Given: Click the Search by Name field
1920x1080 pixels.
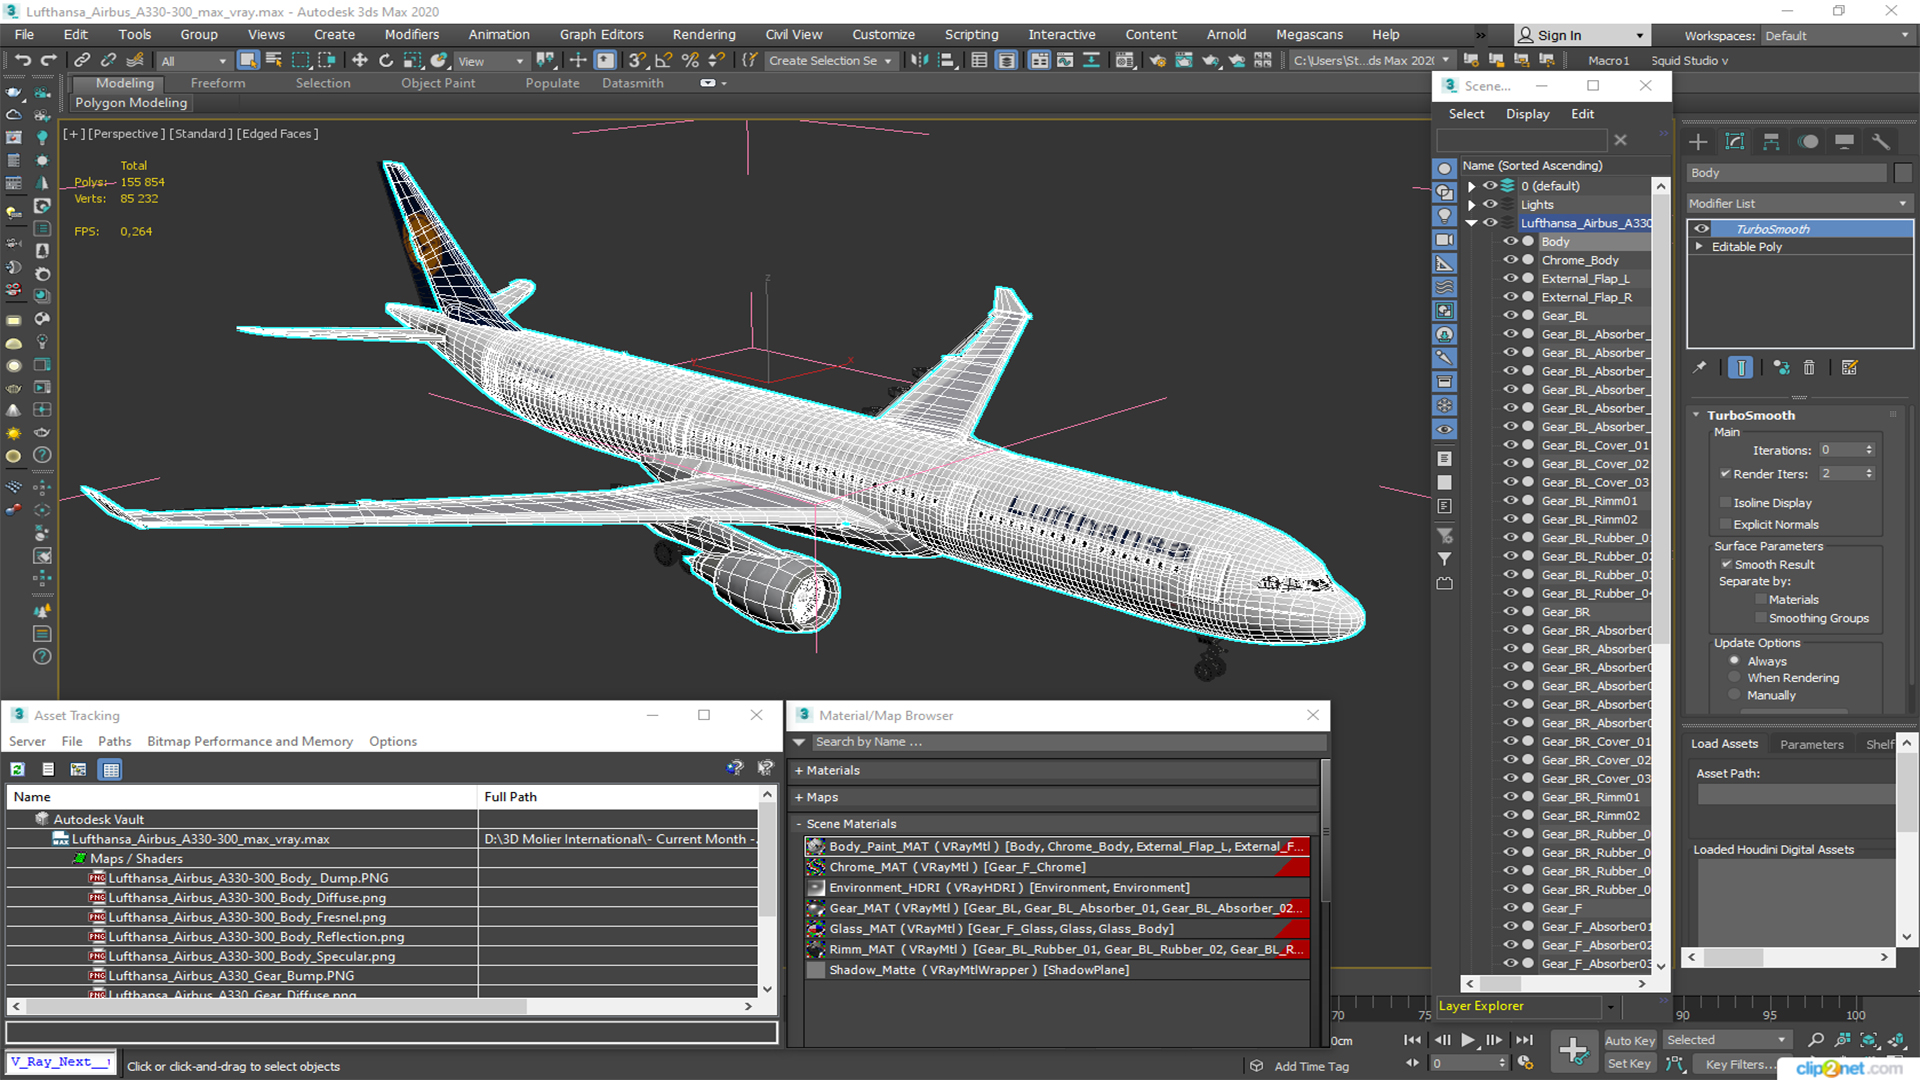Looking at the screenshot, I should click(1069, 742).
